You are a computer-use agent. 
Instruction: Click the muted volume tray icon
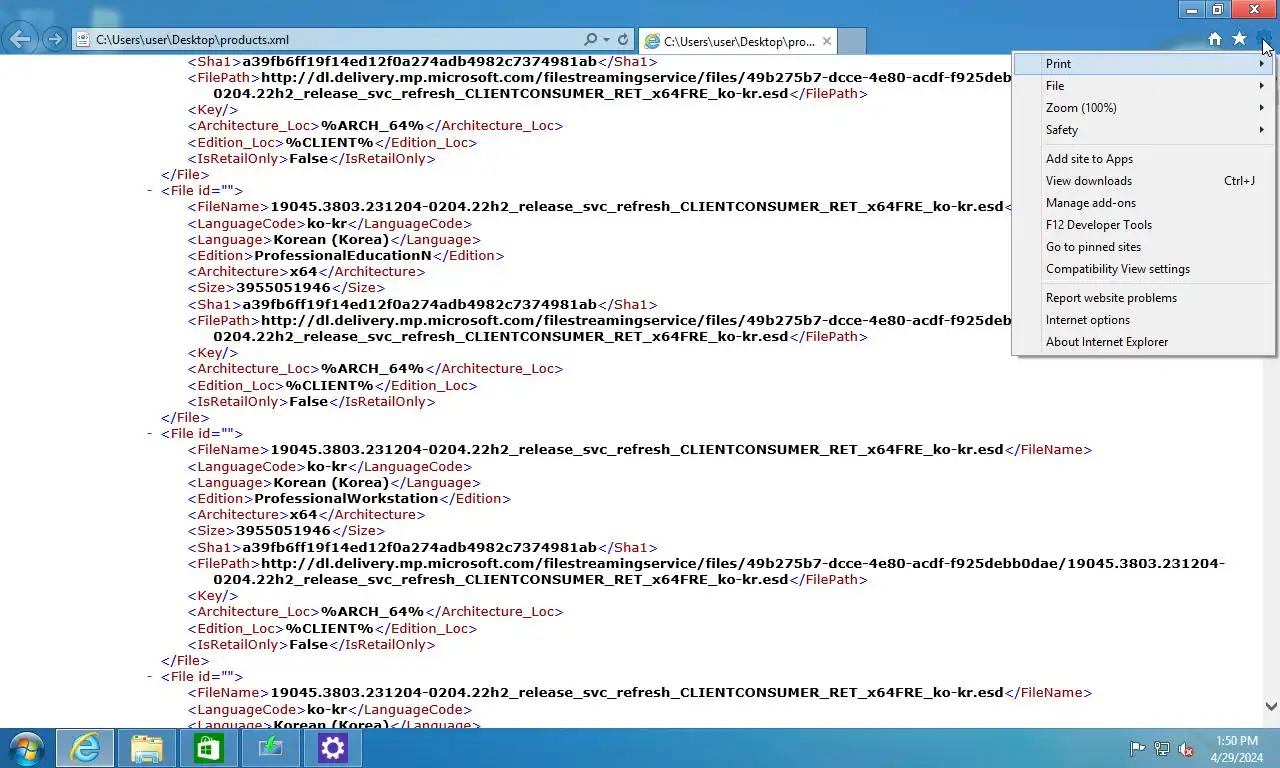tap(1186, 749)
